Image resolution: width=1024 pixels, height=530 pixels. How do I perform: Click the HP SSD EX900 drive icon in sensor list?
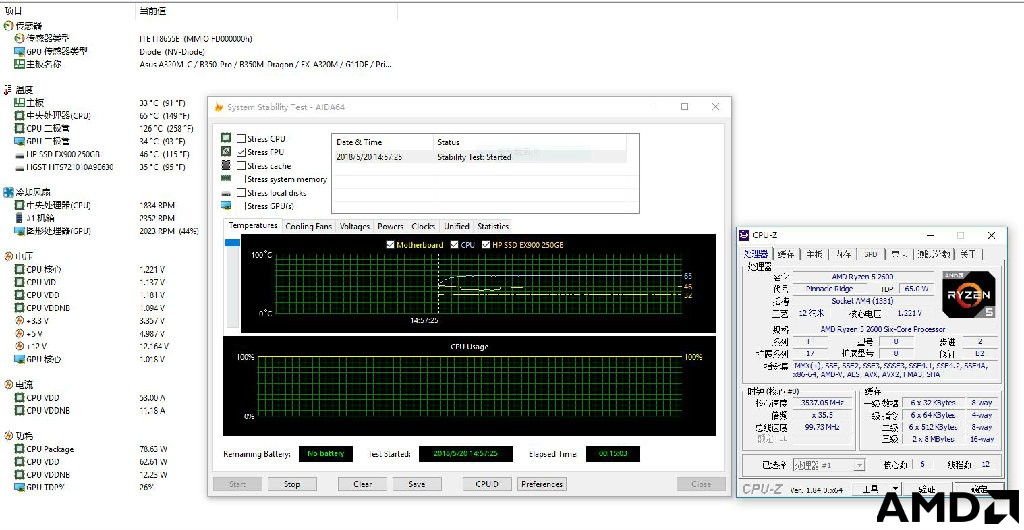(20, 155)
